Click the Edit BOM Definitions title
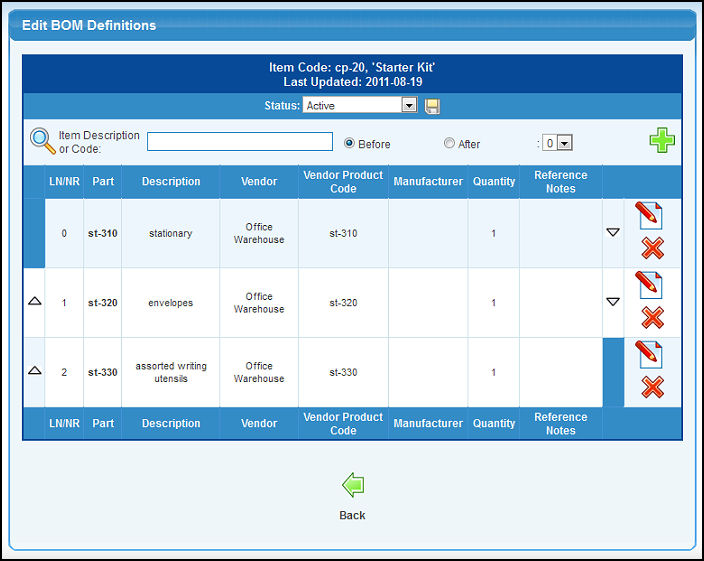Screen dimensions: 704x561 click(89, 25)
